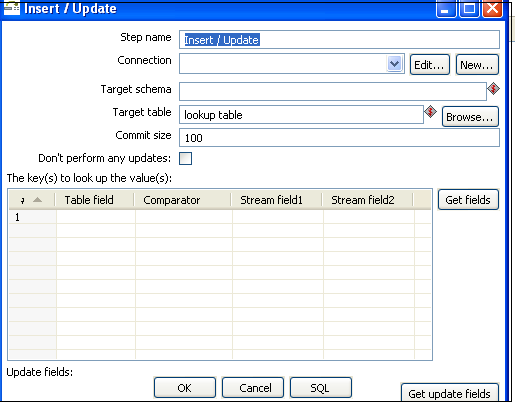This screenshot has height=402, width=515.
Task: Focus the Commit size field showing 100
Action: 339,137
